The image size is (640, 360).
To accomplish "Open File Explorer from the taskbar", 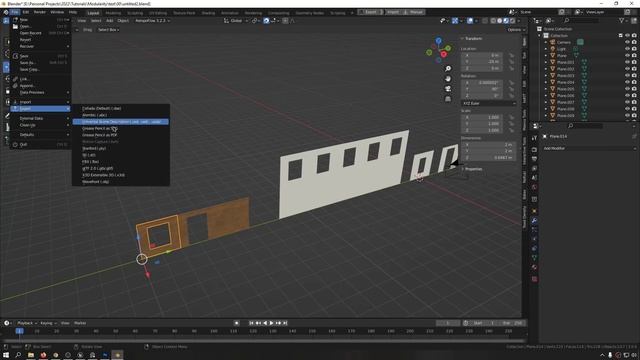I will click(31, 355).
